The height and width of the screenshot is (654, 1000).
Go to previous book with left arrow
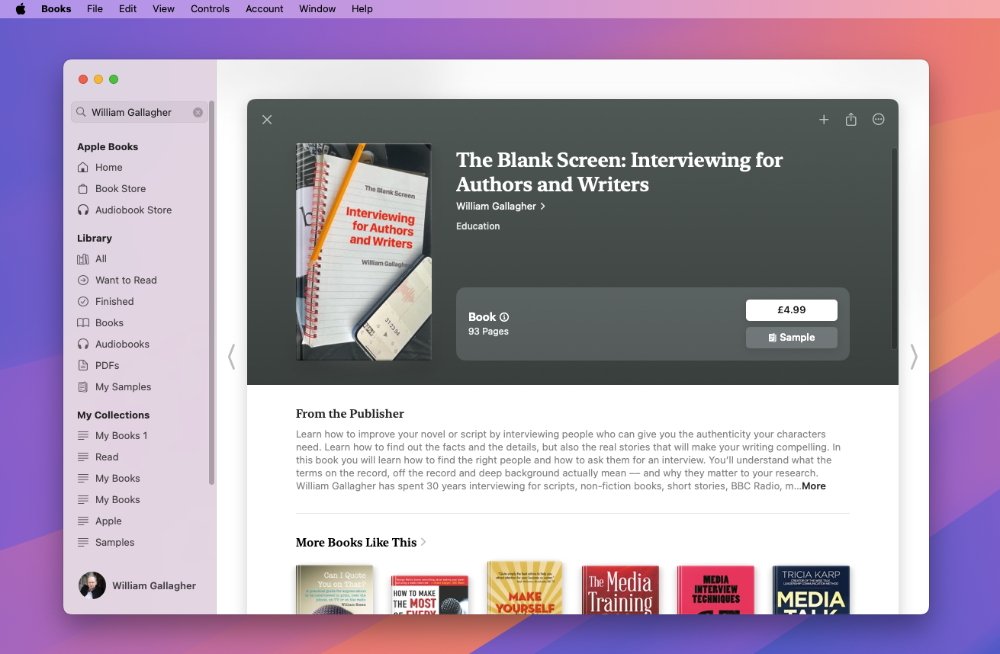tap(232, 357)
